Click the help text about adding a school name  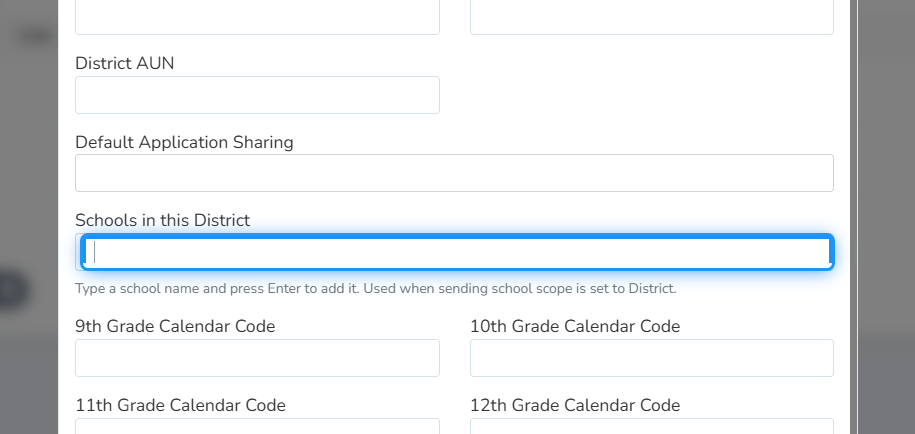pos(376,289)
